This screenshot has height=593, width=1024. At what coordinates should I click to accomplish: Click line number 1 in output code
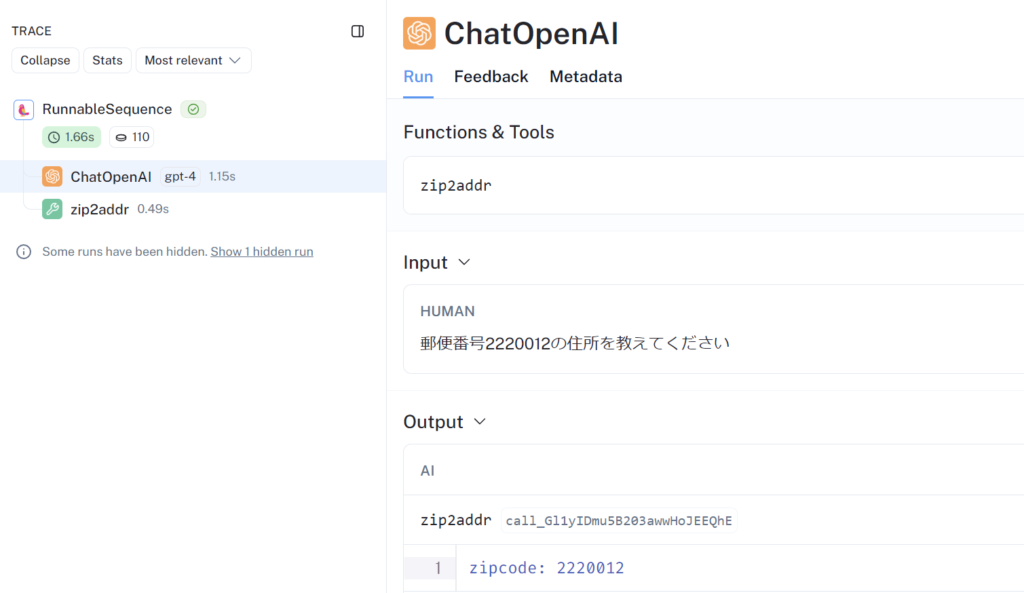[438, 568]
